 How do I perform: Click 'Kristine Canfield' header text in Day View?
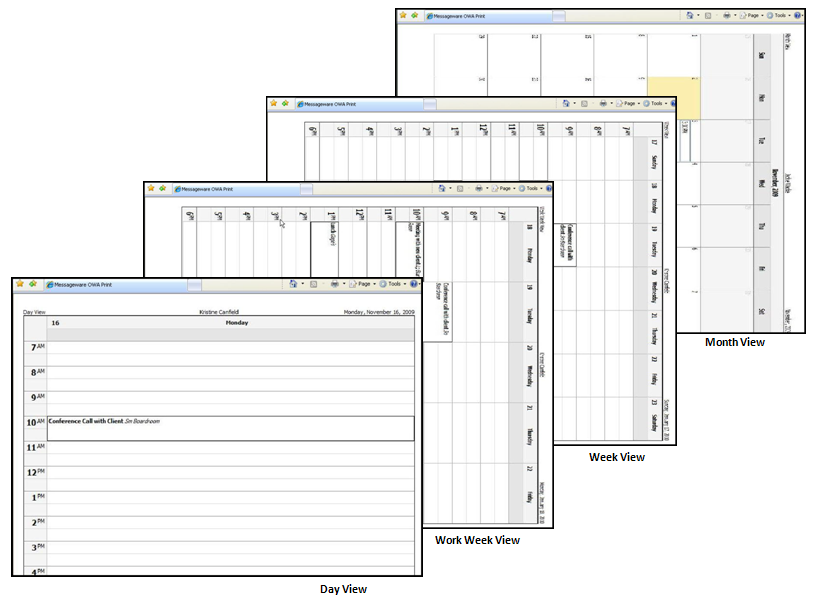point(219,312)
